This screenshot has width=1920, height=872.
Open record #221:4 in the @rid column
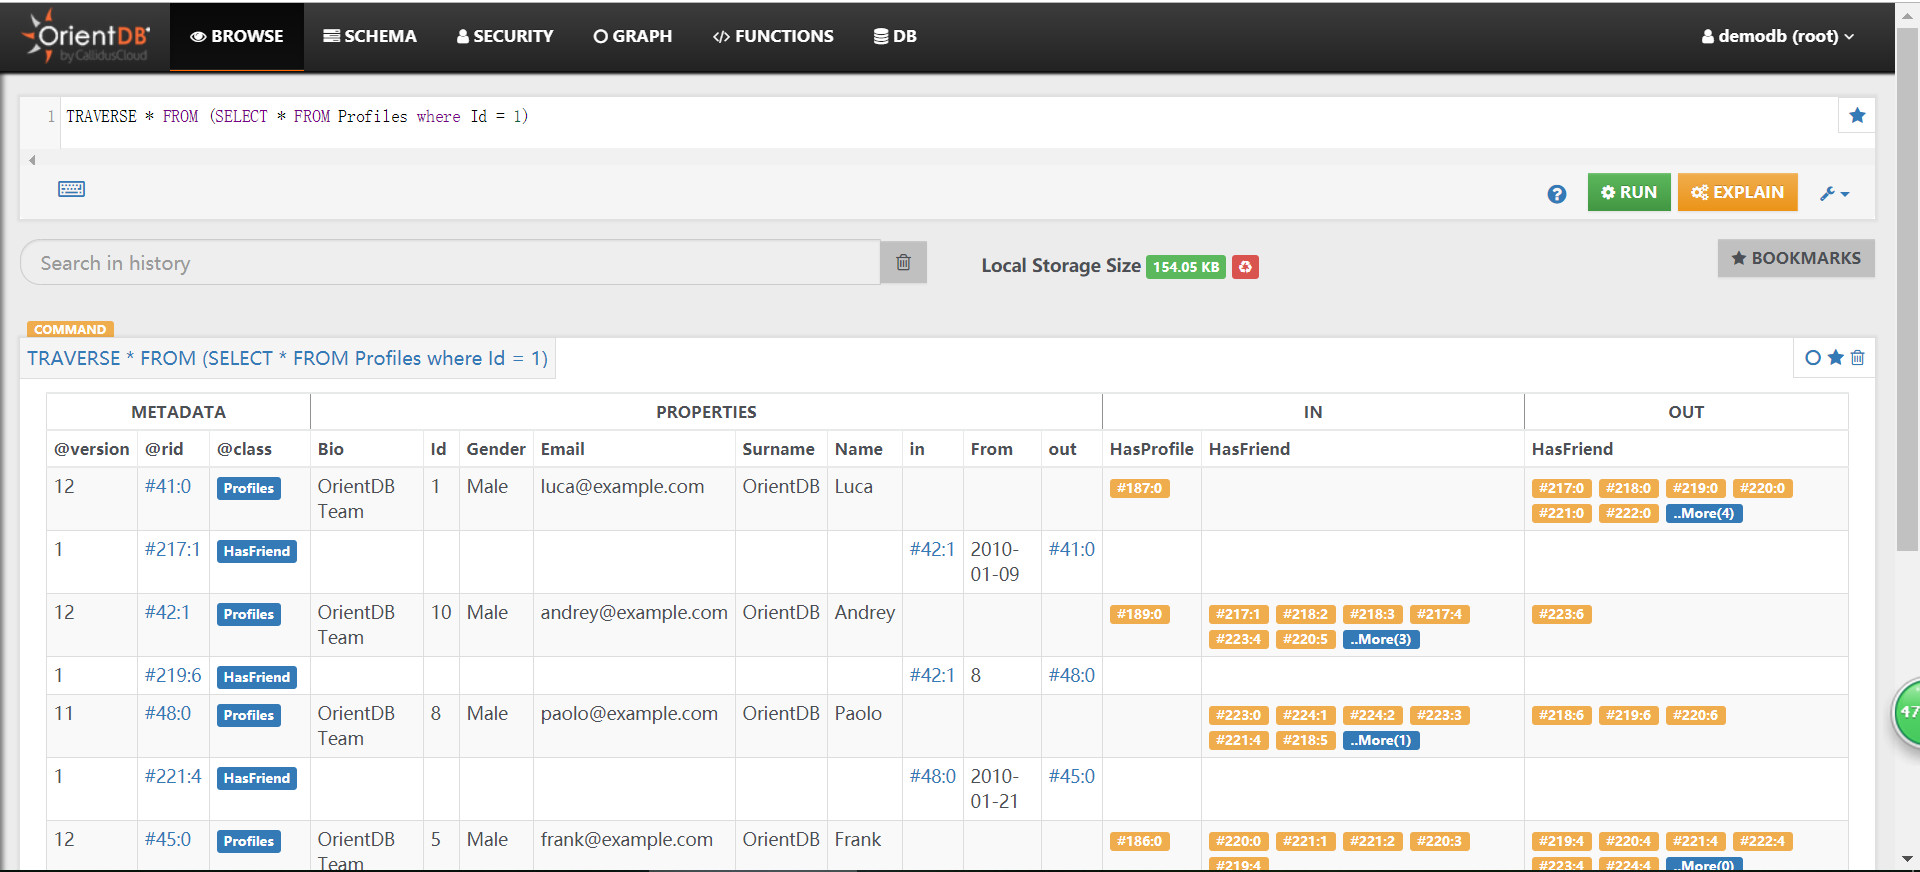point(173,776)
